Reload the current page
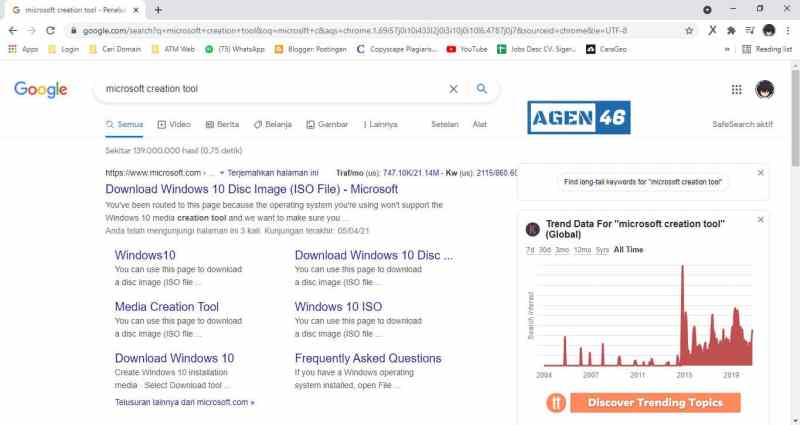Screen dimensions: 800x425 [50, 31]
